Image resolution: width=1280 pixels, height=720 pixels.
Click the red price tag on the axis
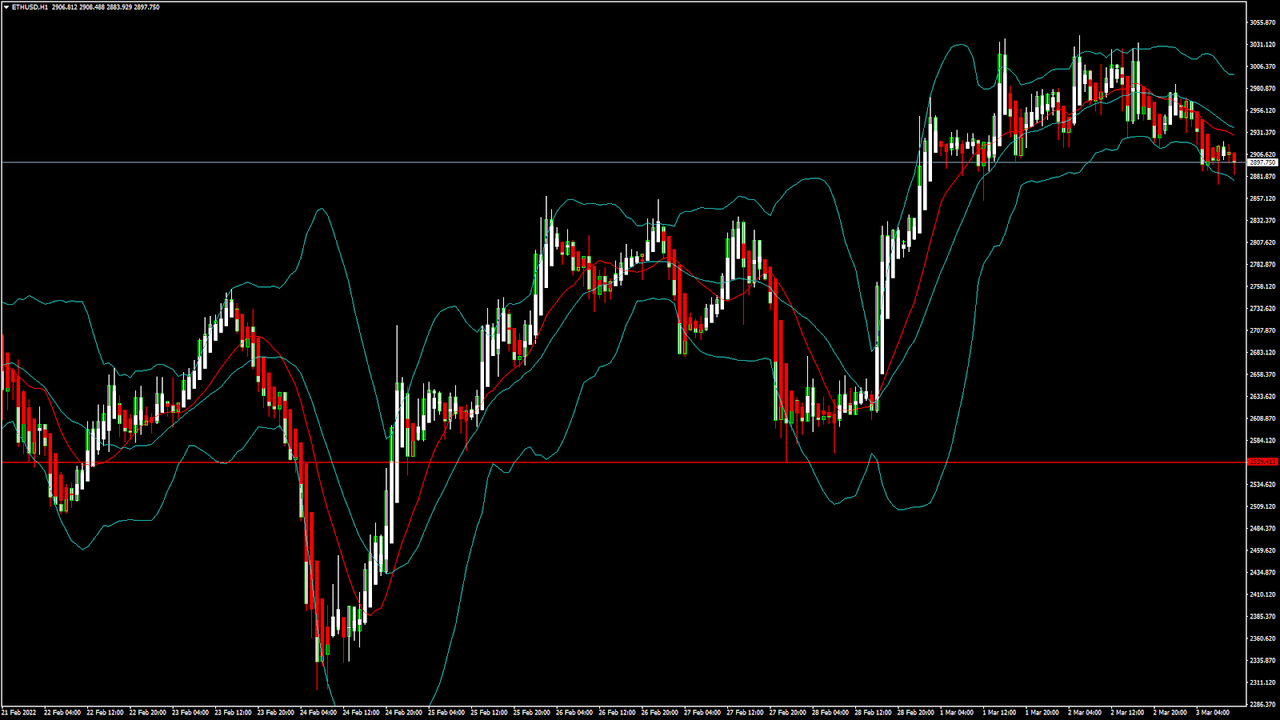(1263, 462)
